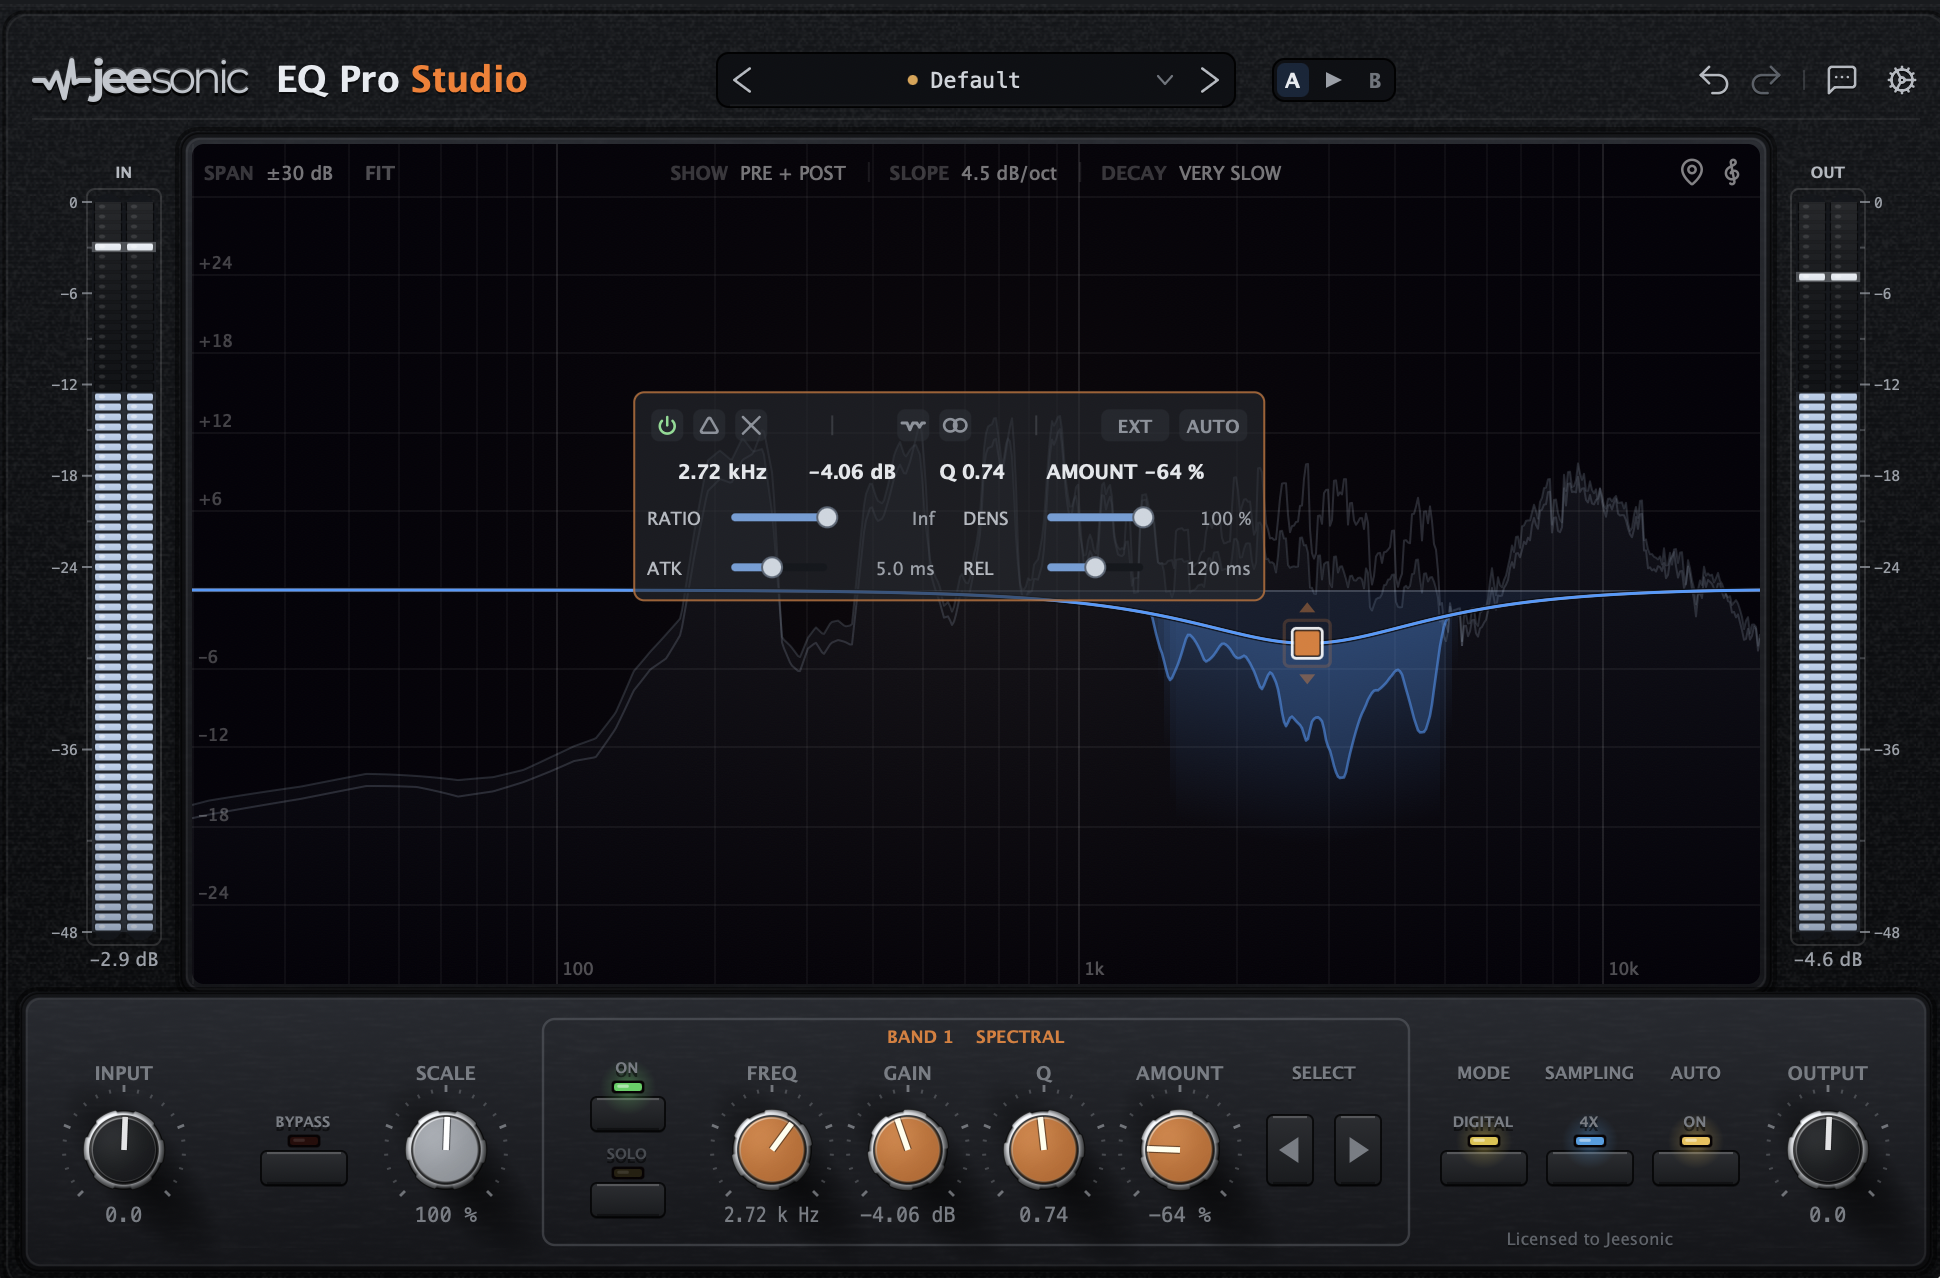Open the comments speech bubble icon
Image resolution: width=1940 pixels, height=1278 pixels.
tap(1841, 80)
